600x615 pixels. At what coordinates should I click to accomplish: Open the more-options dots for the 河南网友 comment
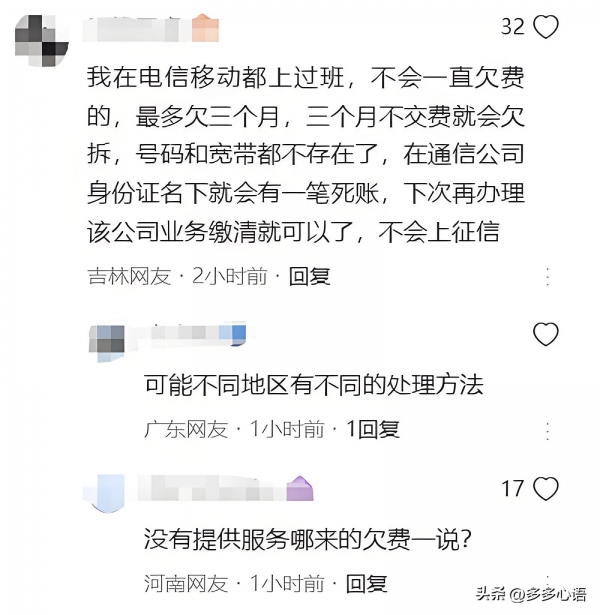click(x=547, y=580)
